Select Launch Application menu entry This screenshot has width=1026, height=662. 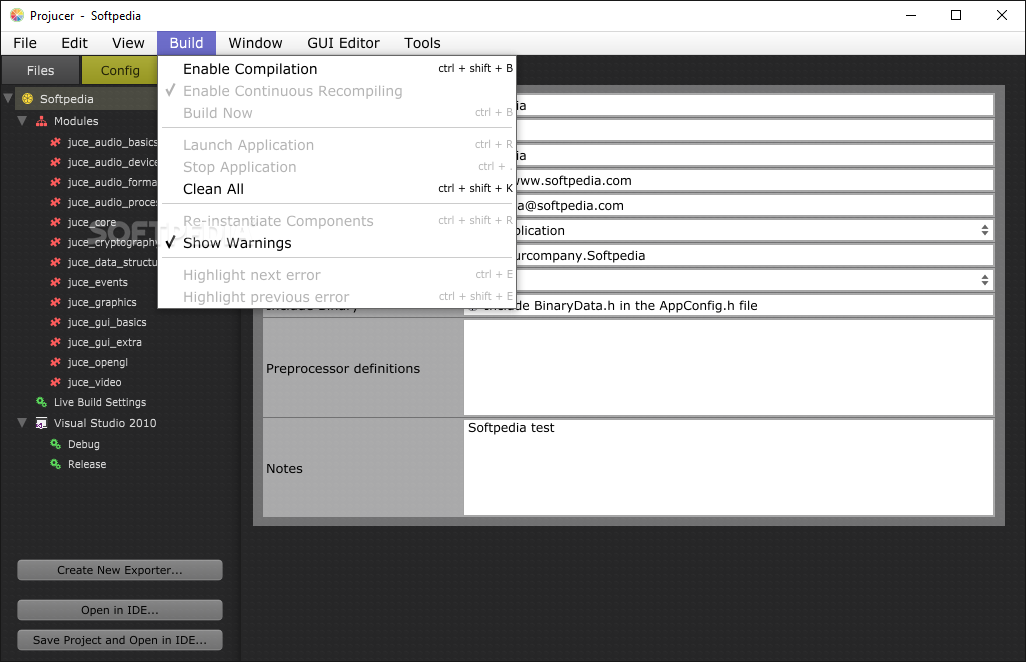coord(337,145)
